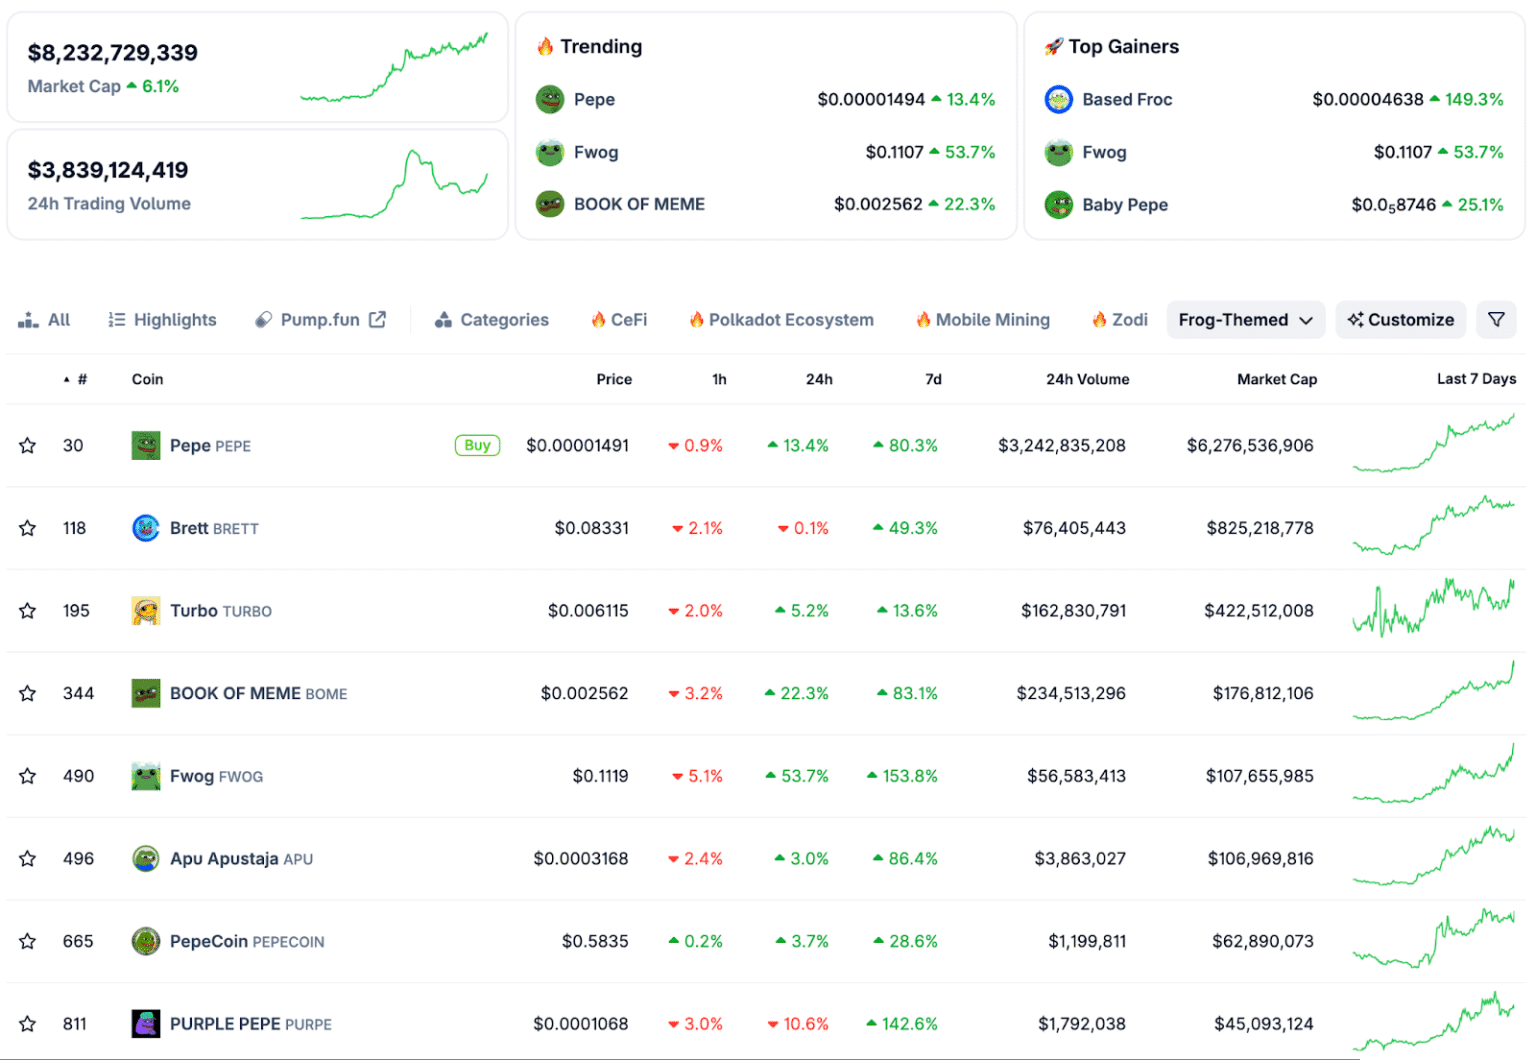1536x1060 pixels.
Task: Open Baby Pepe icon in Top Gainers
Action: click(x=1058, y=205)
